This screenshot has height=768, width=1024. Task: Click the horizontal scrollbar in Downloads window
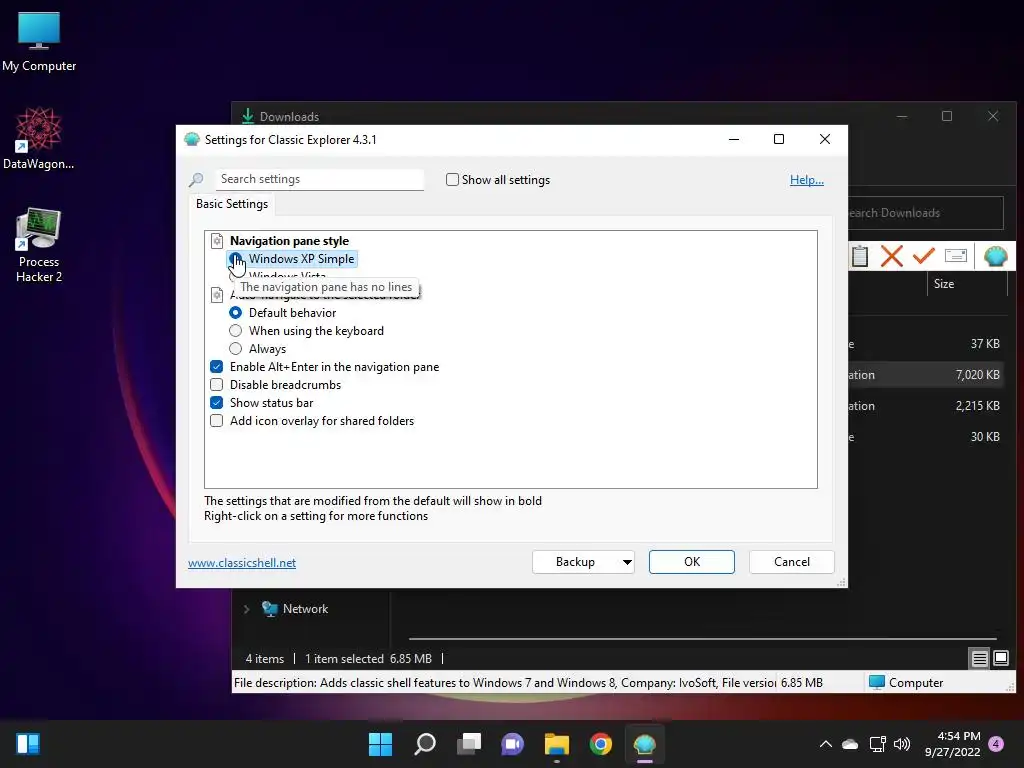(703, 638)
